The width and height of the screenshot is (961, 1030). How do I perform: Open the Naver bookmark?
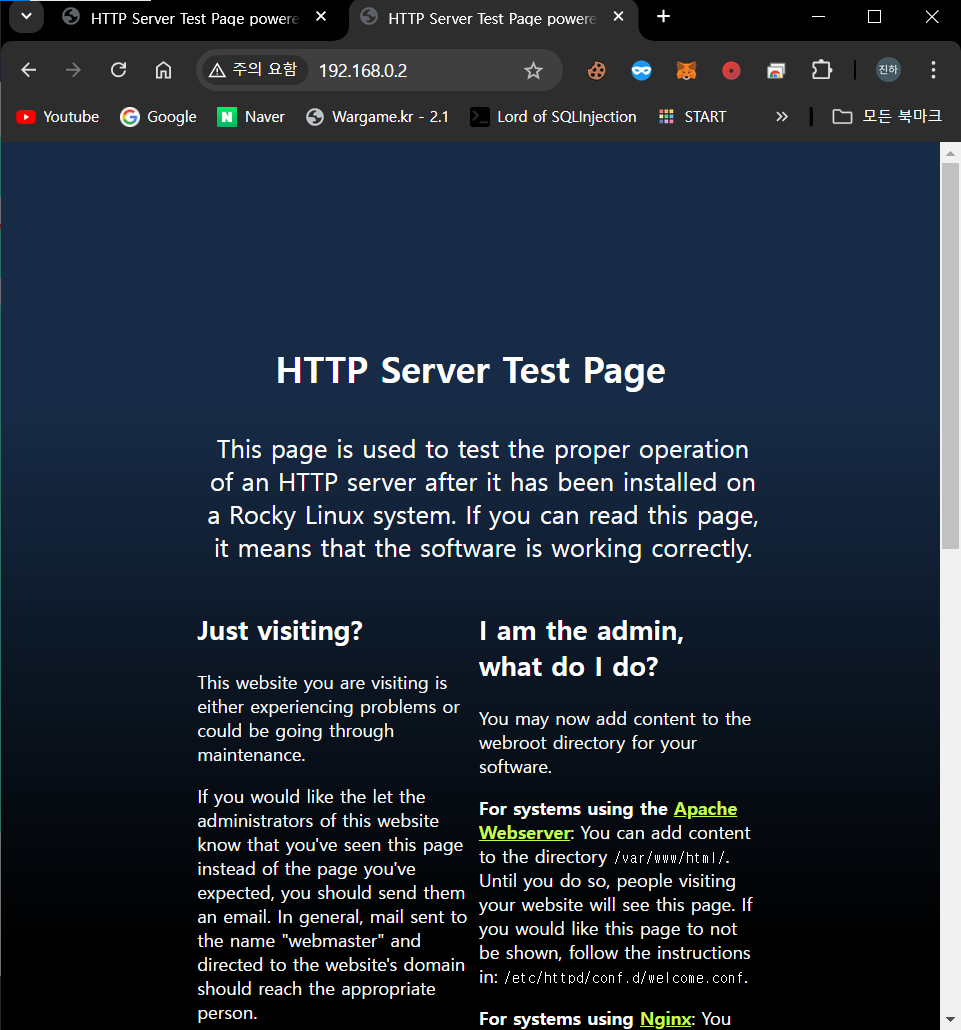(251, 117)
